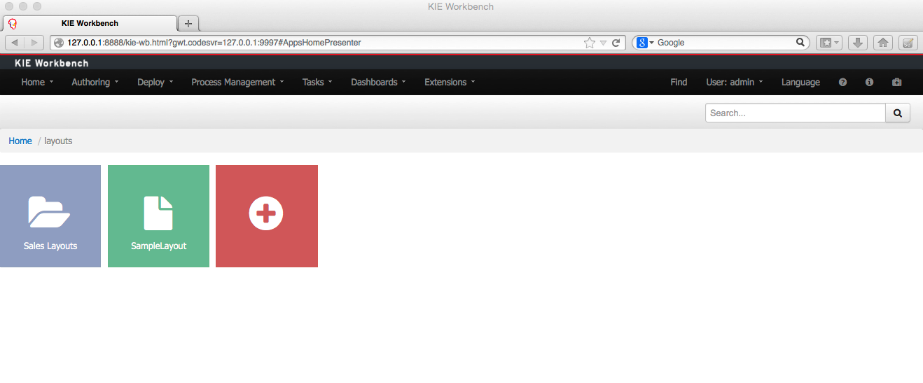Open the User: admin dropdown
Viewport: 923px width, 383px height.
[x=734, y=82]
